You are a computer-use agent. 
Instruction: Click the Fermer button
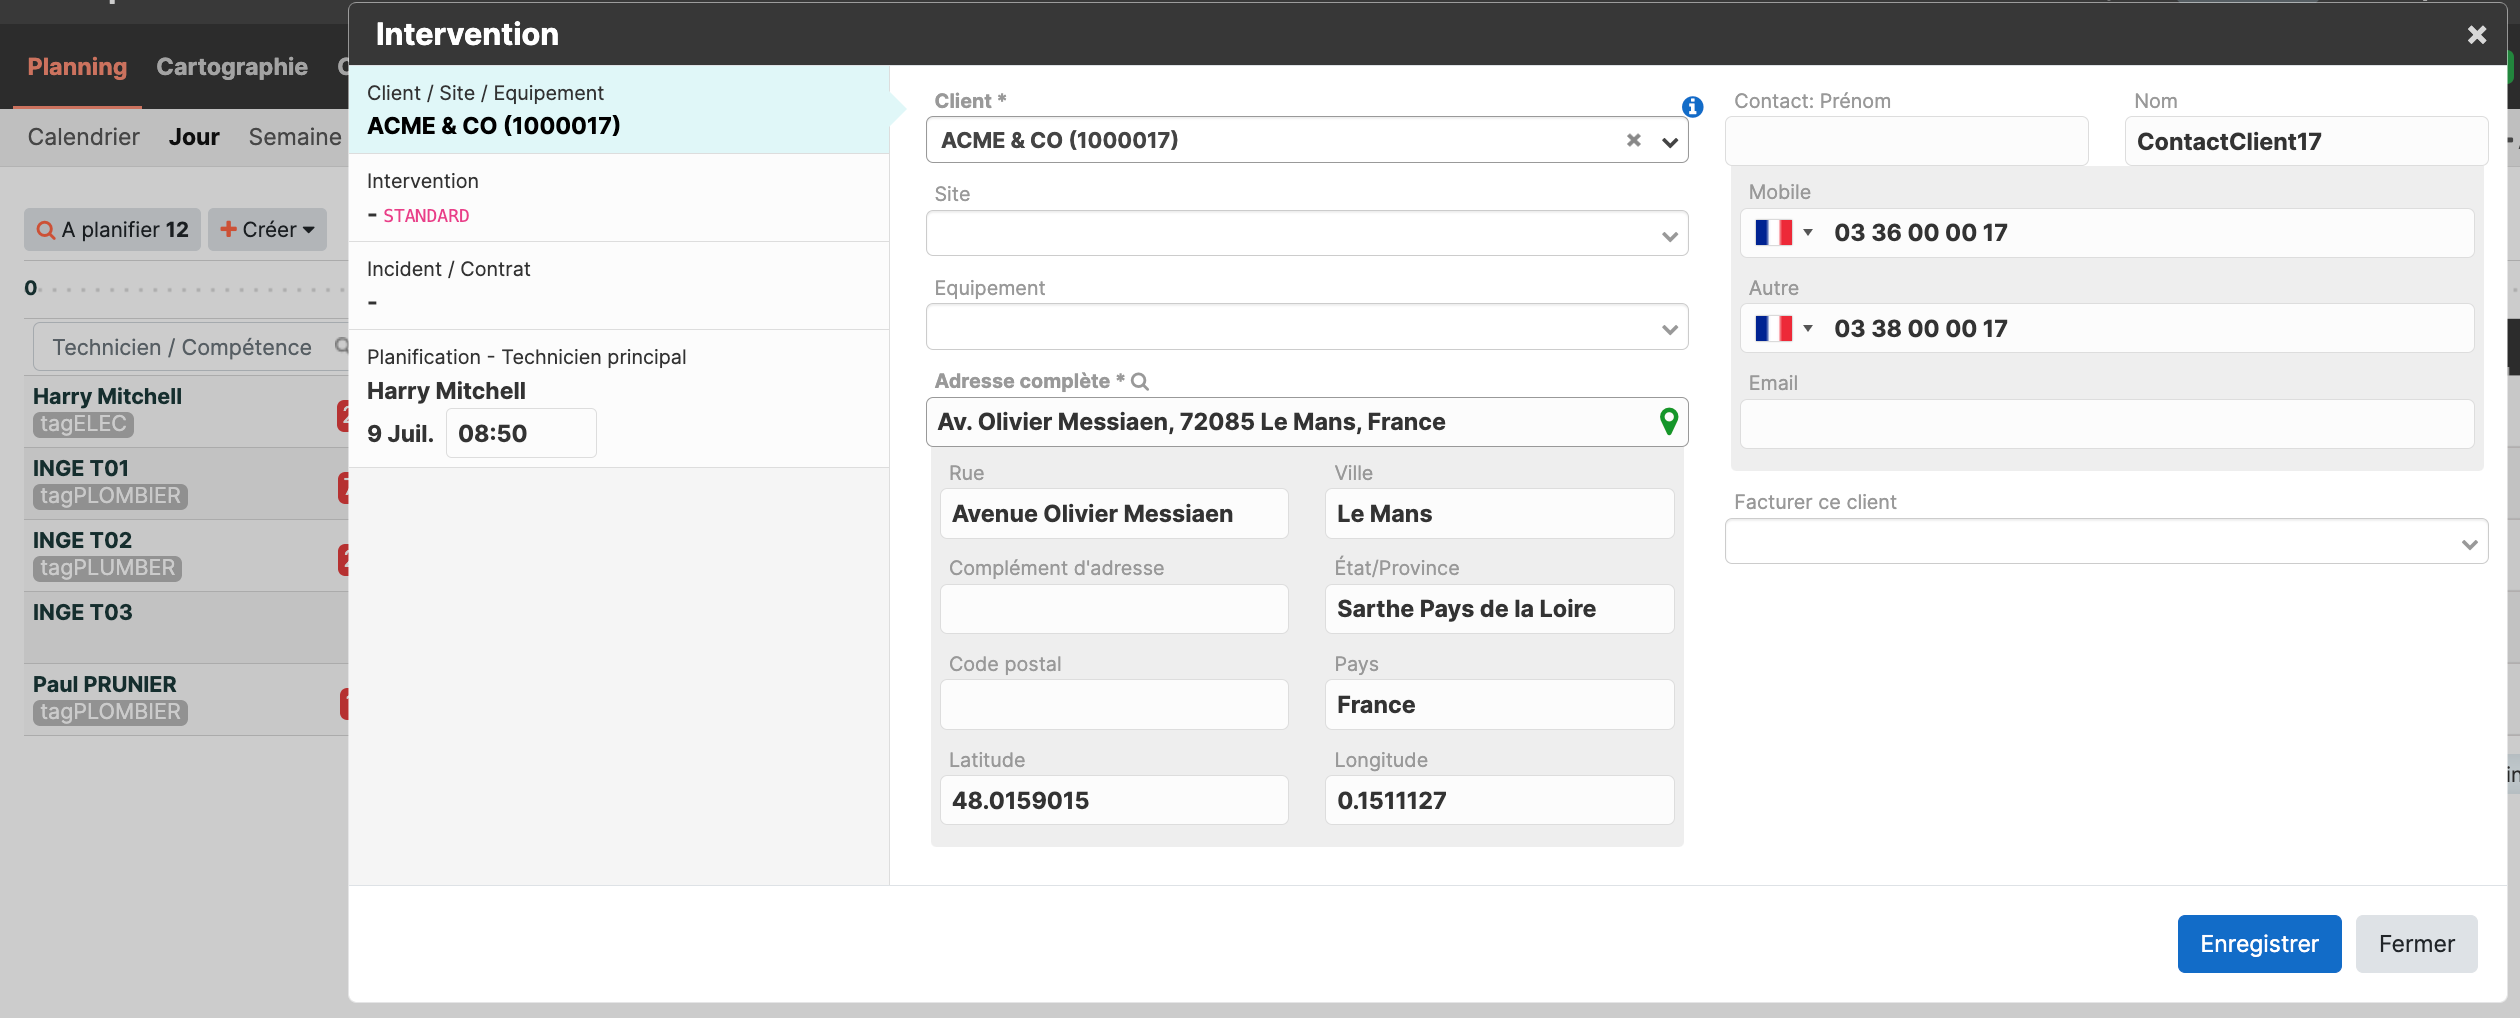click(x=2416, y=944)
